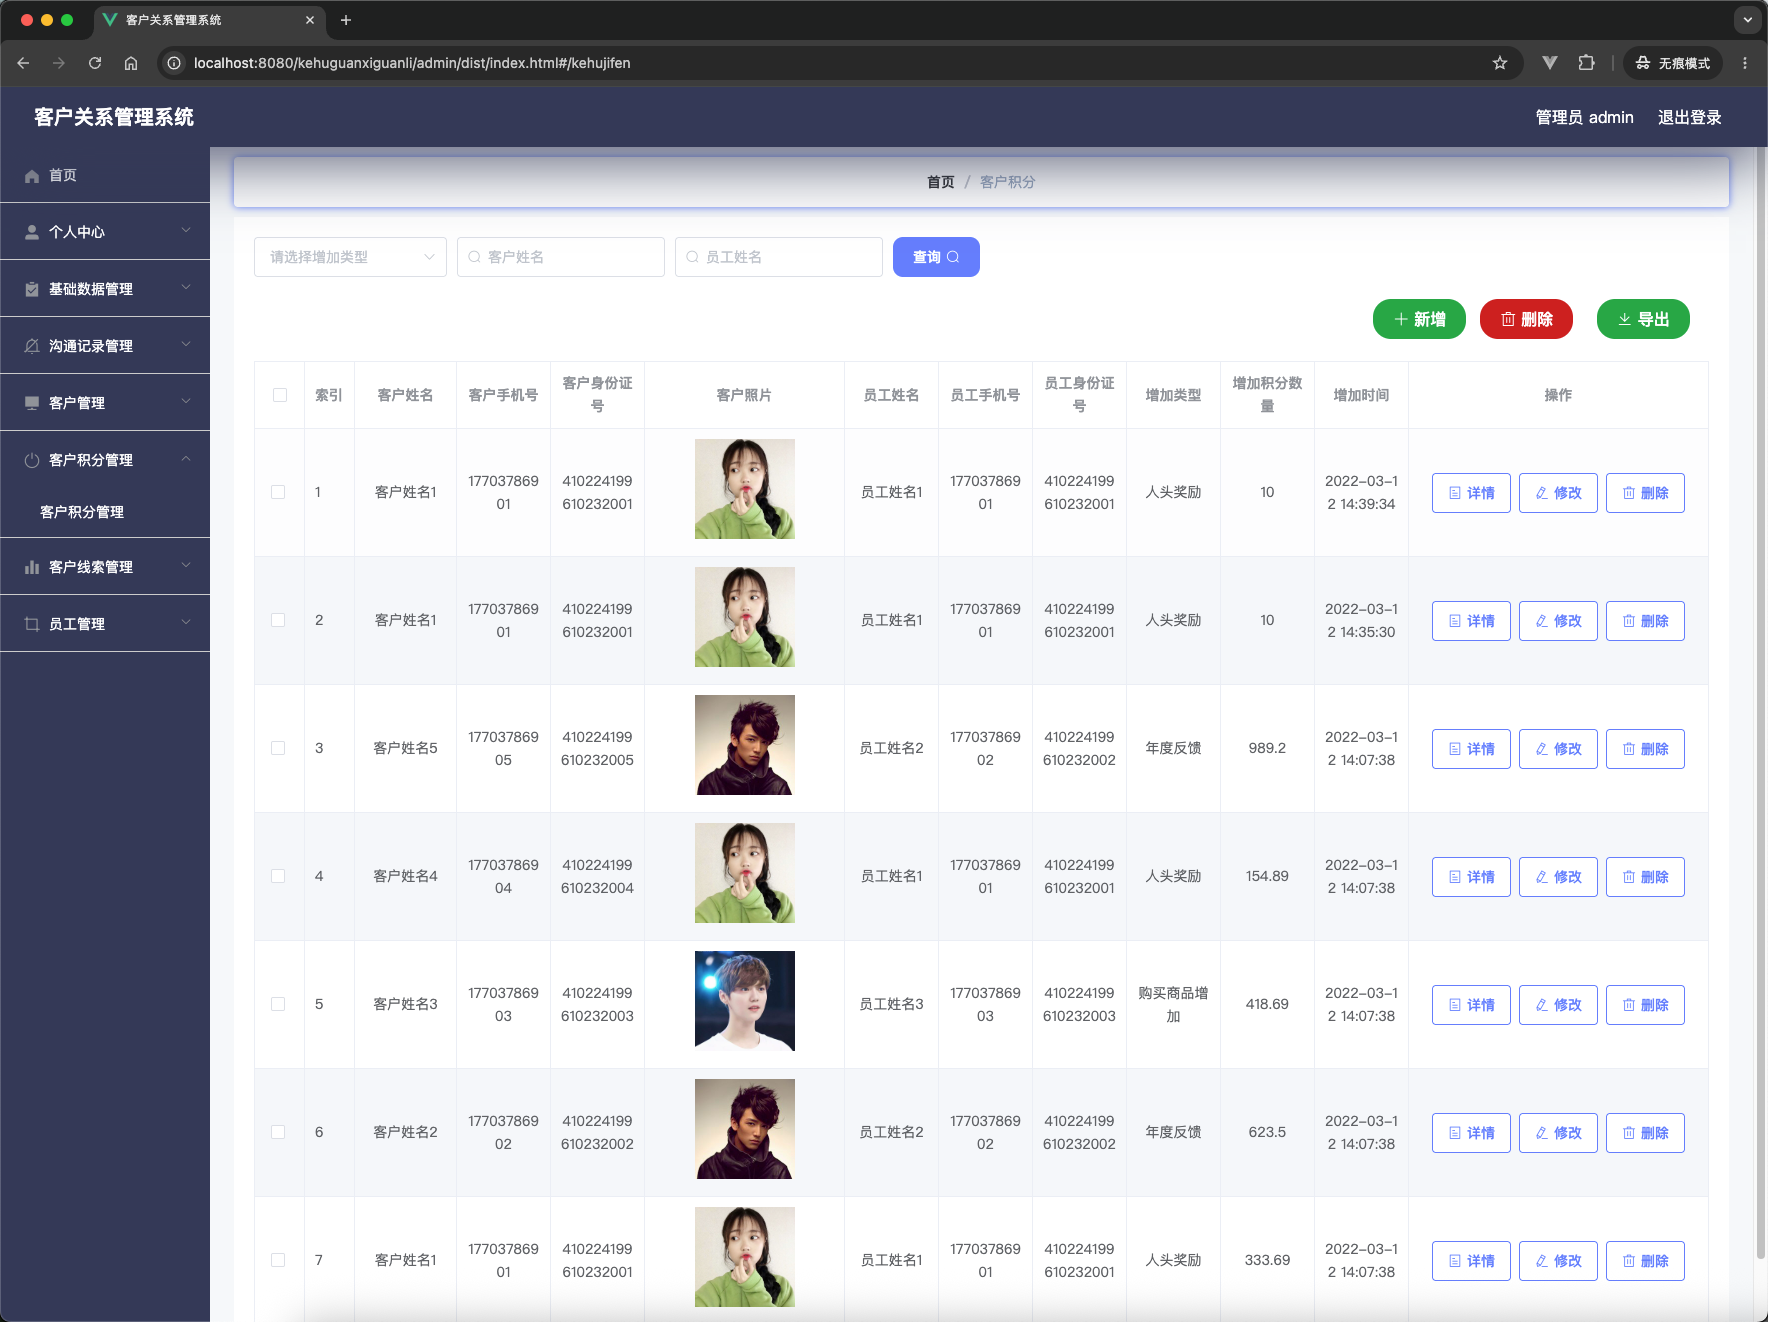This screenshot has width=1768, height=1322.
Task: Focus the 客户姓名 search input
Action: (561, 257)
